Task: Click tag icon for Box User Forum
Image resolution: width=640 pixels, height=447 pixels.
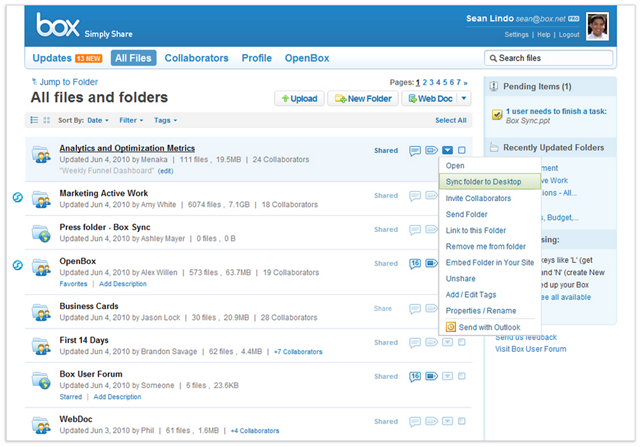Action: (x=431, y=376)
